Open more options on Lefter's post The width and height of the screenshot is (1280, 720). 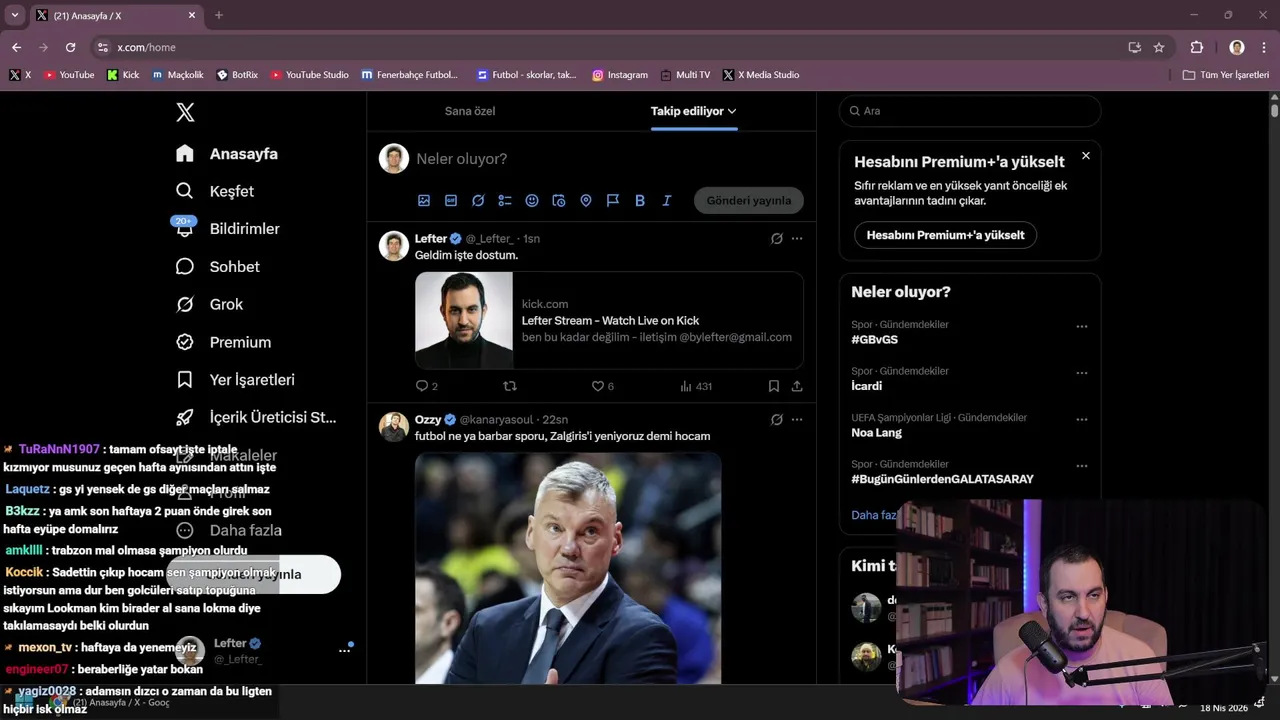coord(797,239)
